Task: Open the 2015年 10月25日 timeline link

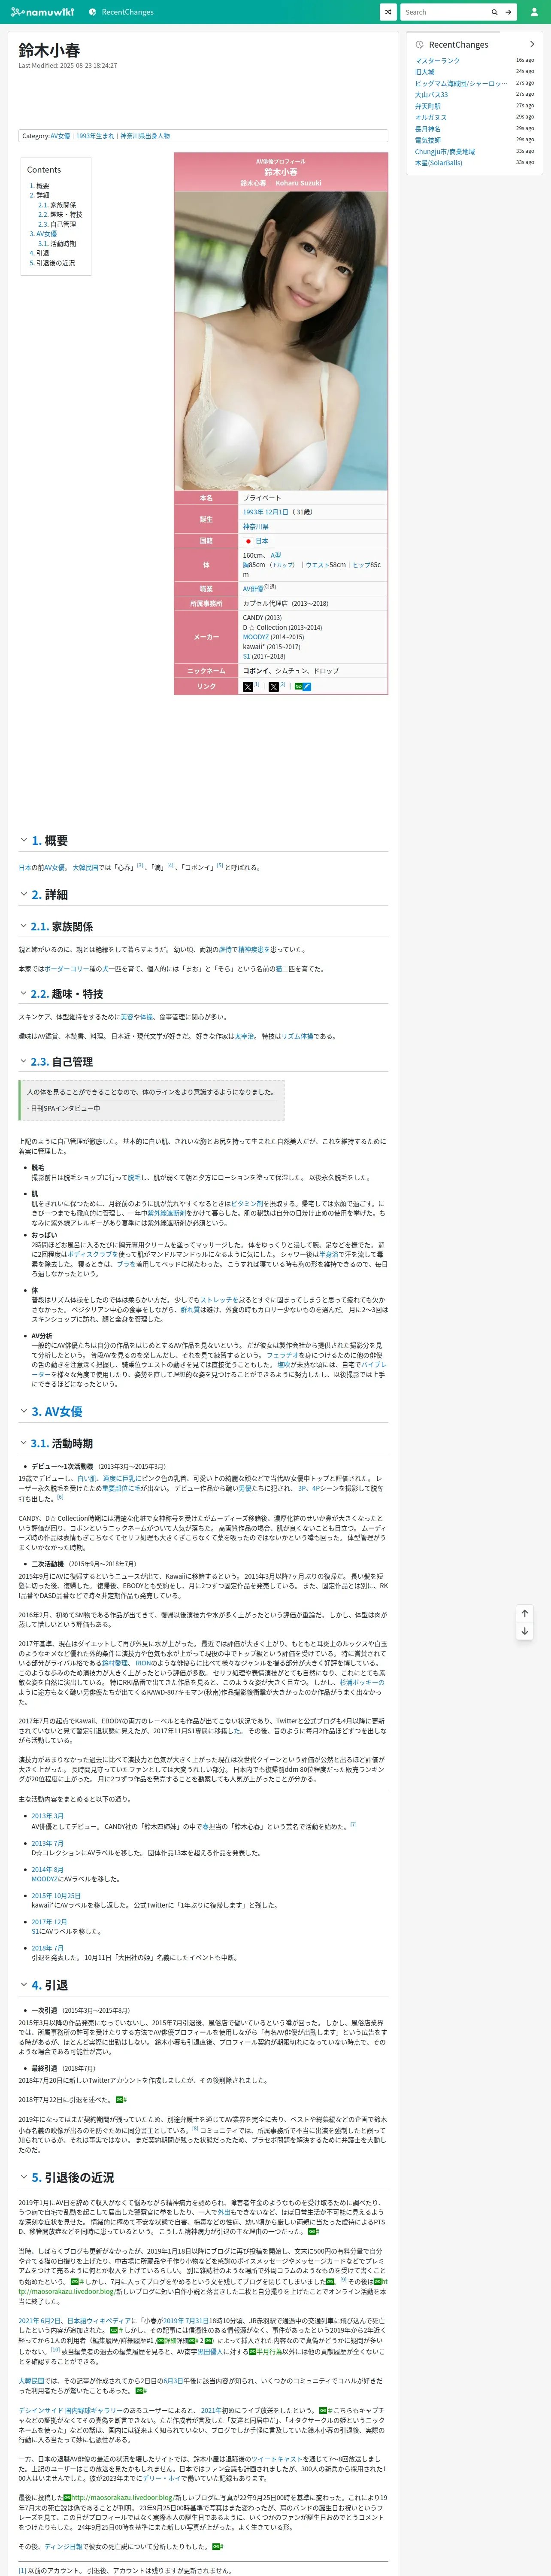Action: point(56,1895)
